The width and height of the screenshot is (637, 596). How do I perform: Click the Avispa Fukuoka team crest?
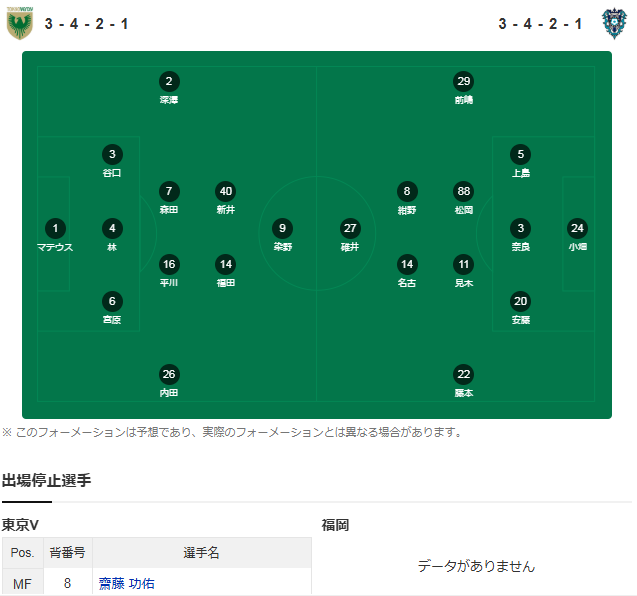point(614,23)
